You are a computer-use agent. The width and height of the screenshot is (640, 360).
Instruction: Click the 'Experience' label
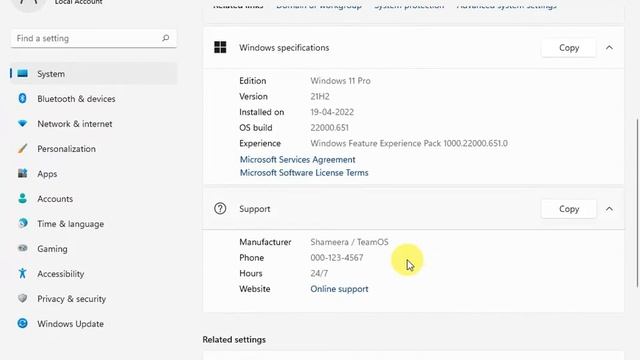[x=260, y=143]
